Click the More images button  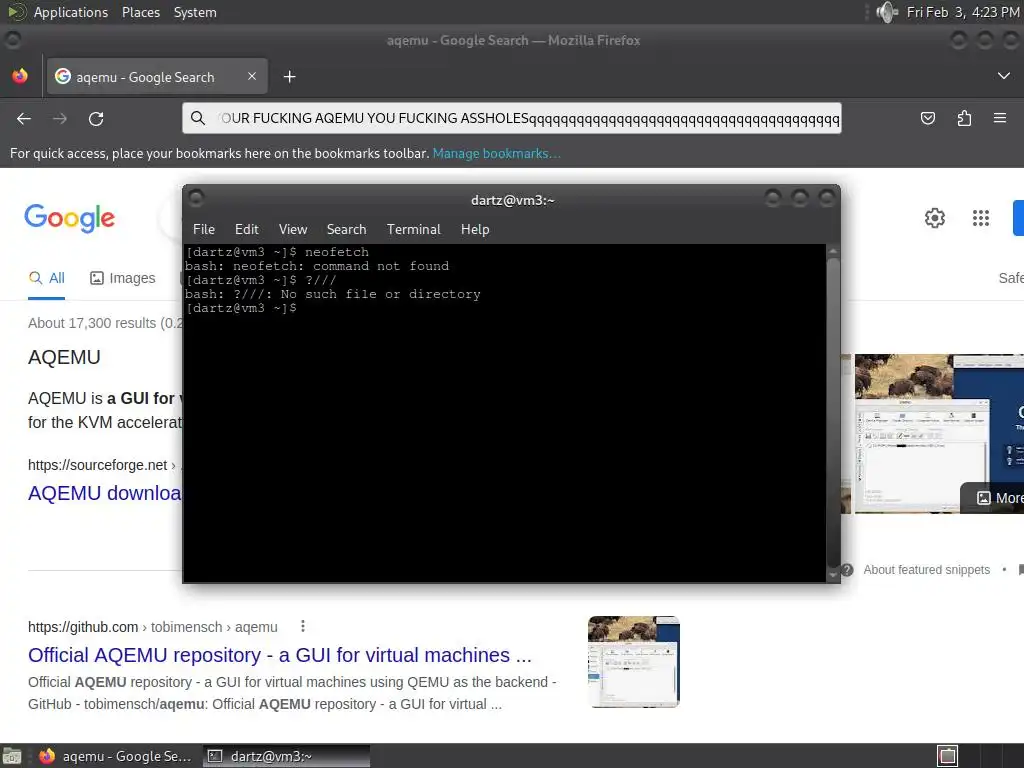(x=993, y=498)
